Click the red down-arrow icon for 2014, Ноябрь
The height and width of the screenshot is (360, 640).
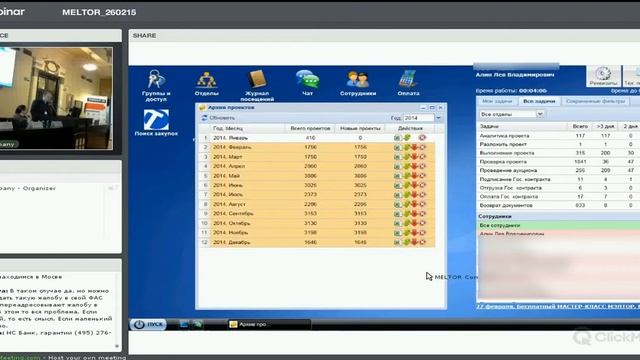click(x=414, y=233)
